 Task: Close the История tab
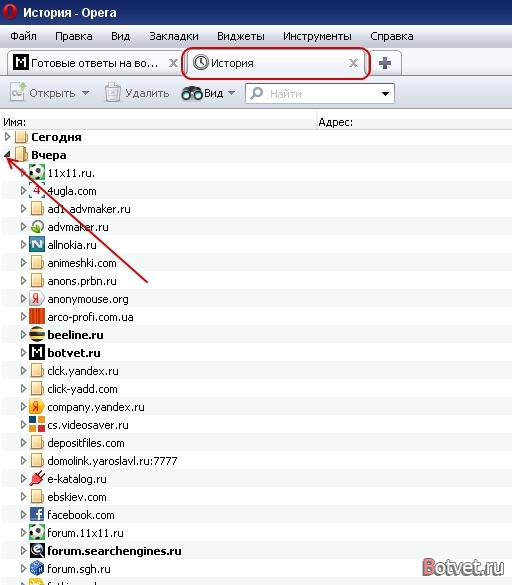coord(353,63)
